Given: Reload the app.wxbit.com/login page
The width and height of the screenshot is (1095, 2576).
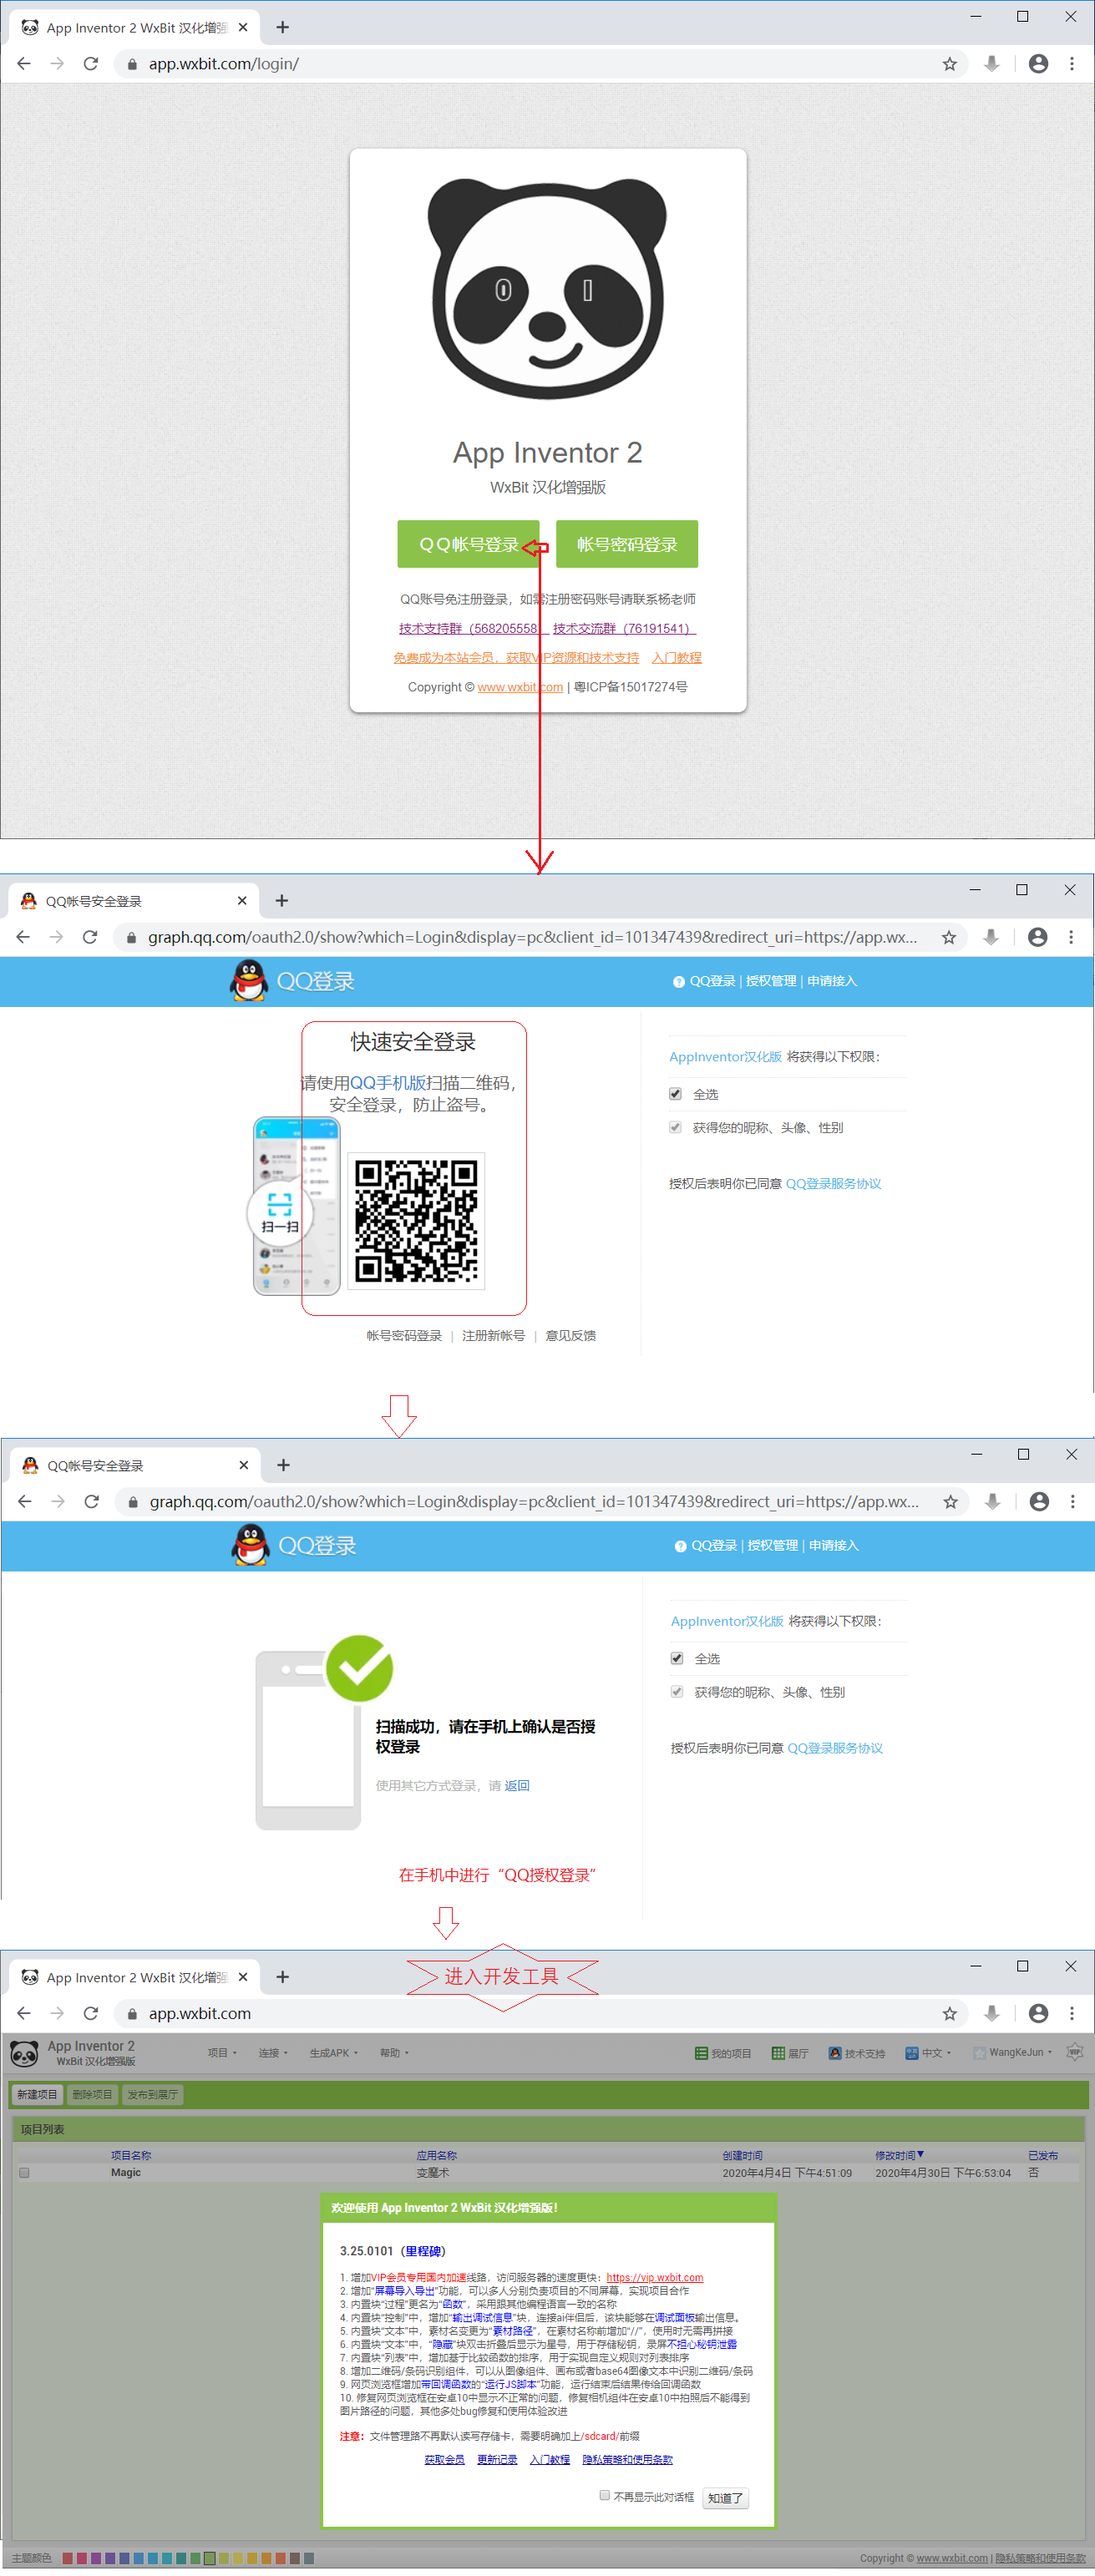Looking at the screenshot, I should click(x=91, y=64).
